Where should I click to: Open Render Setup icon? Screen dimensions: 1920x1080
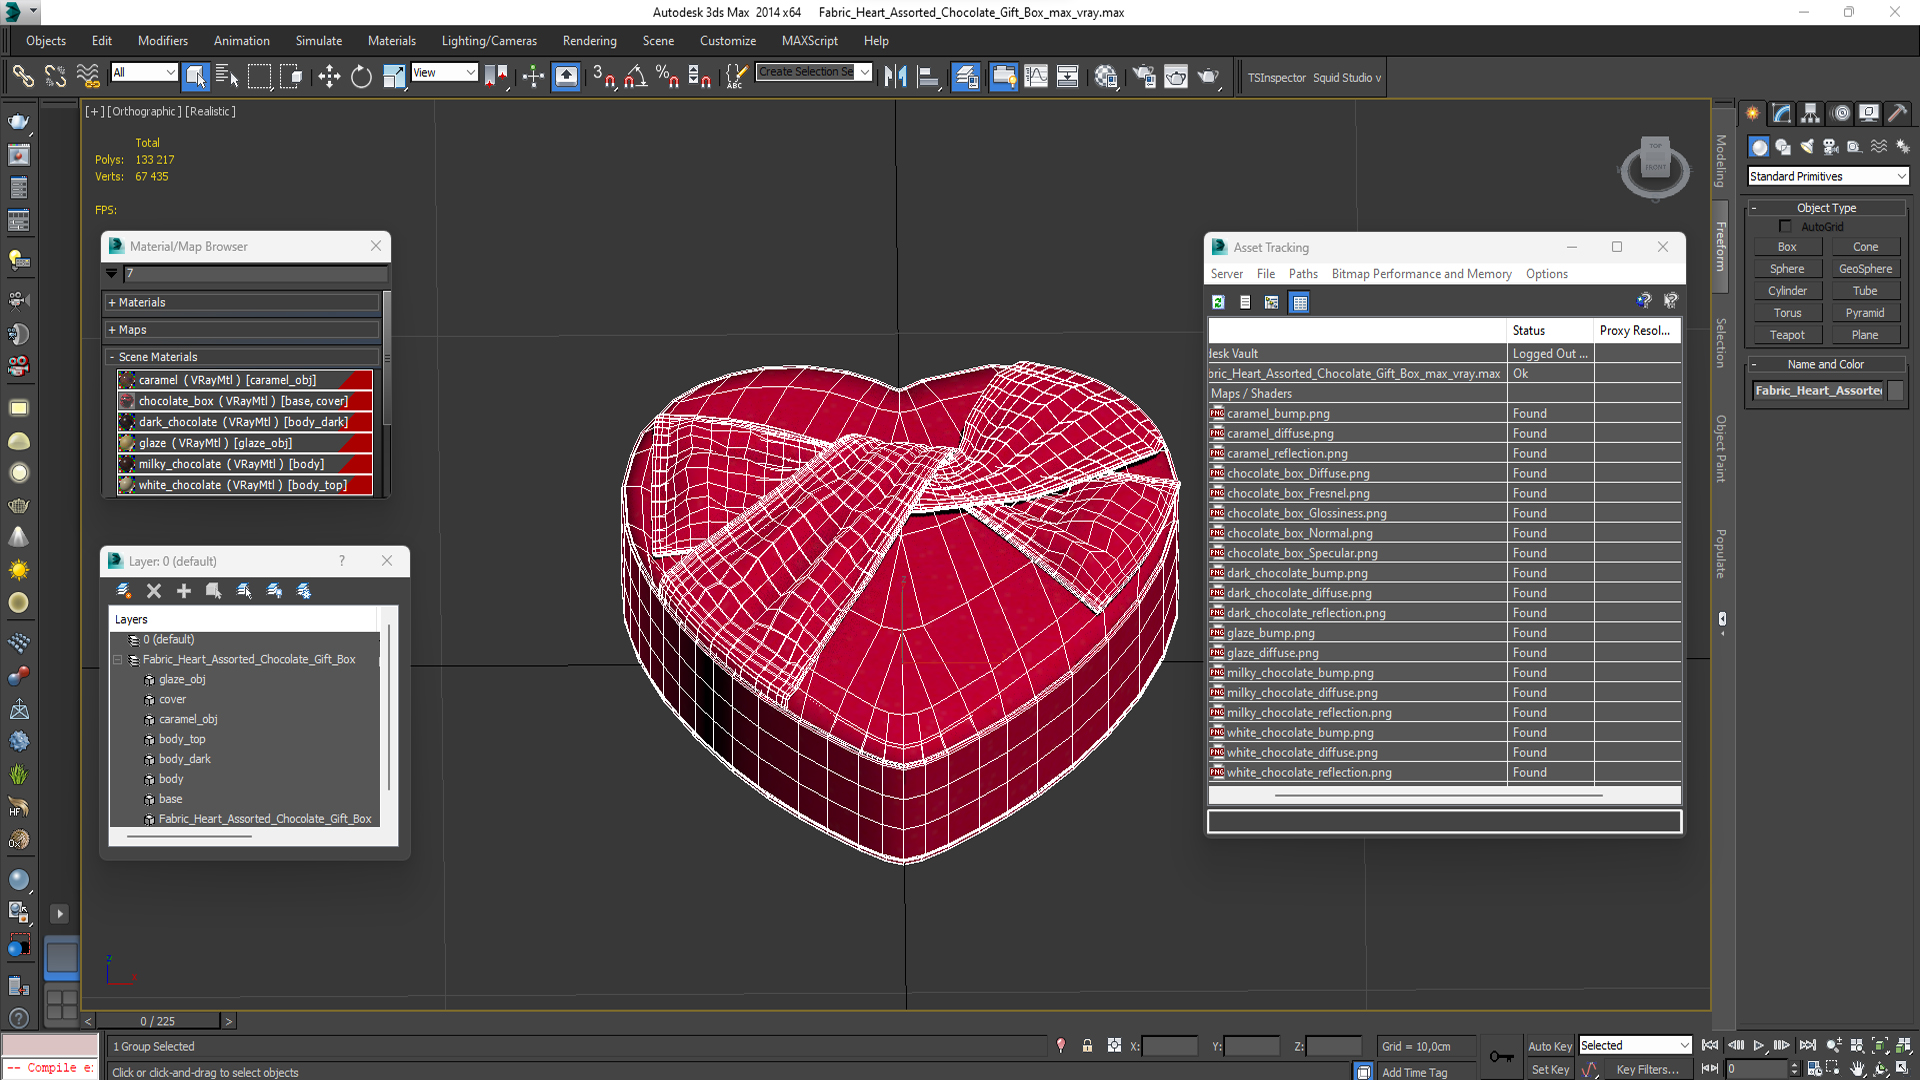[x=1144, y=76]
